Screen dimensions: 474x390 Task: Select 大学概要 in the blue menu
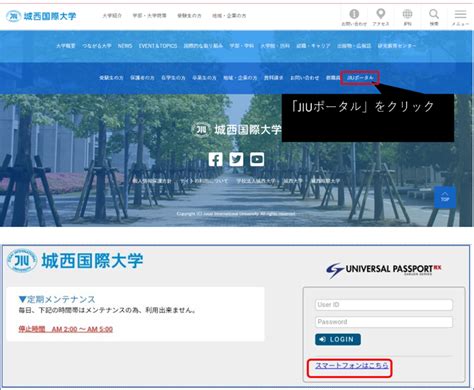pyautogui.click(x=66, y=46)
